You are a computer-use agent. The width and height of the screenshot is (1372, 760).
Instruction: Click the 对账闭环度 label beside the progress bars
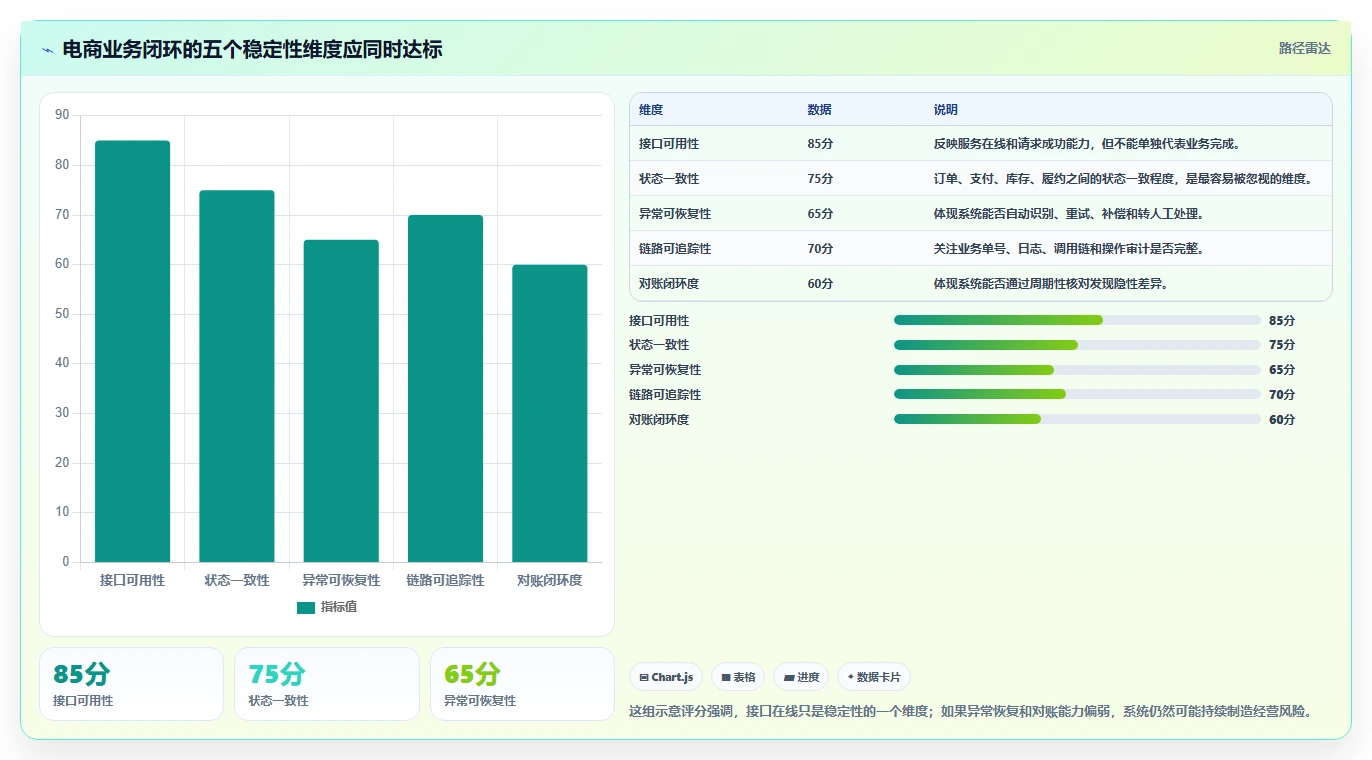click(659, 420)
